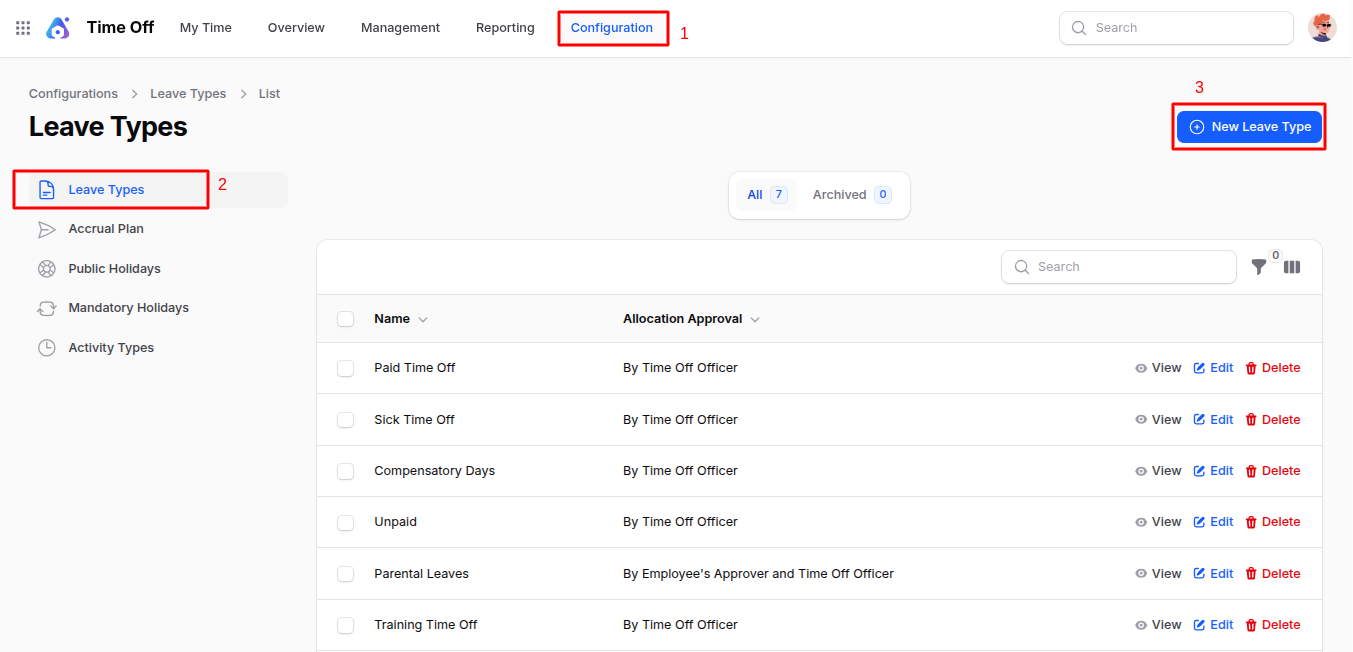Delete the Sick Time Off leave type
The image size is (1353, 652).
pyautogui.click(x=1273, y=420)
